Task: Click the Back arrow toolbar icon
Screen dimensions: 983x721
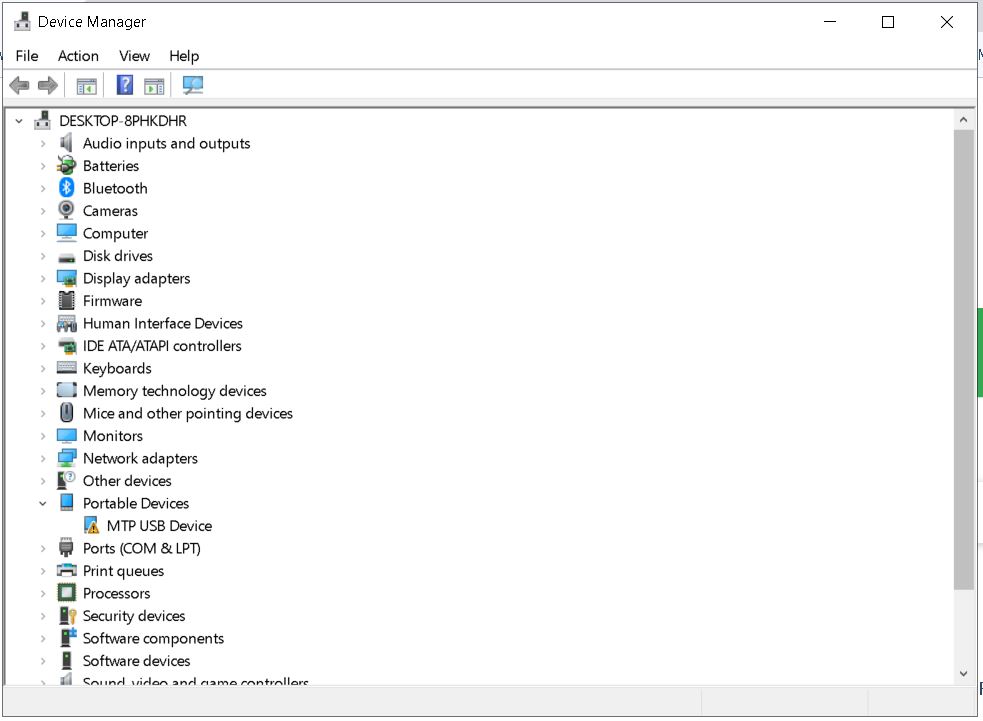Action: [x=19, y=85]
